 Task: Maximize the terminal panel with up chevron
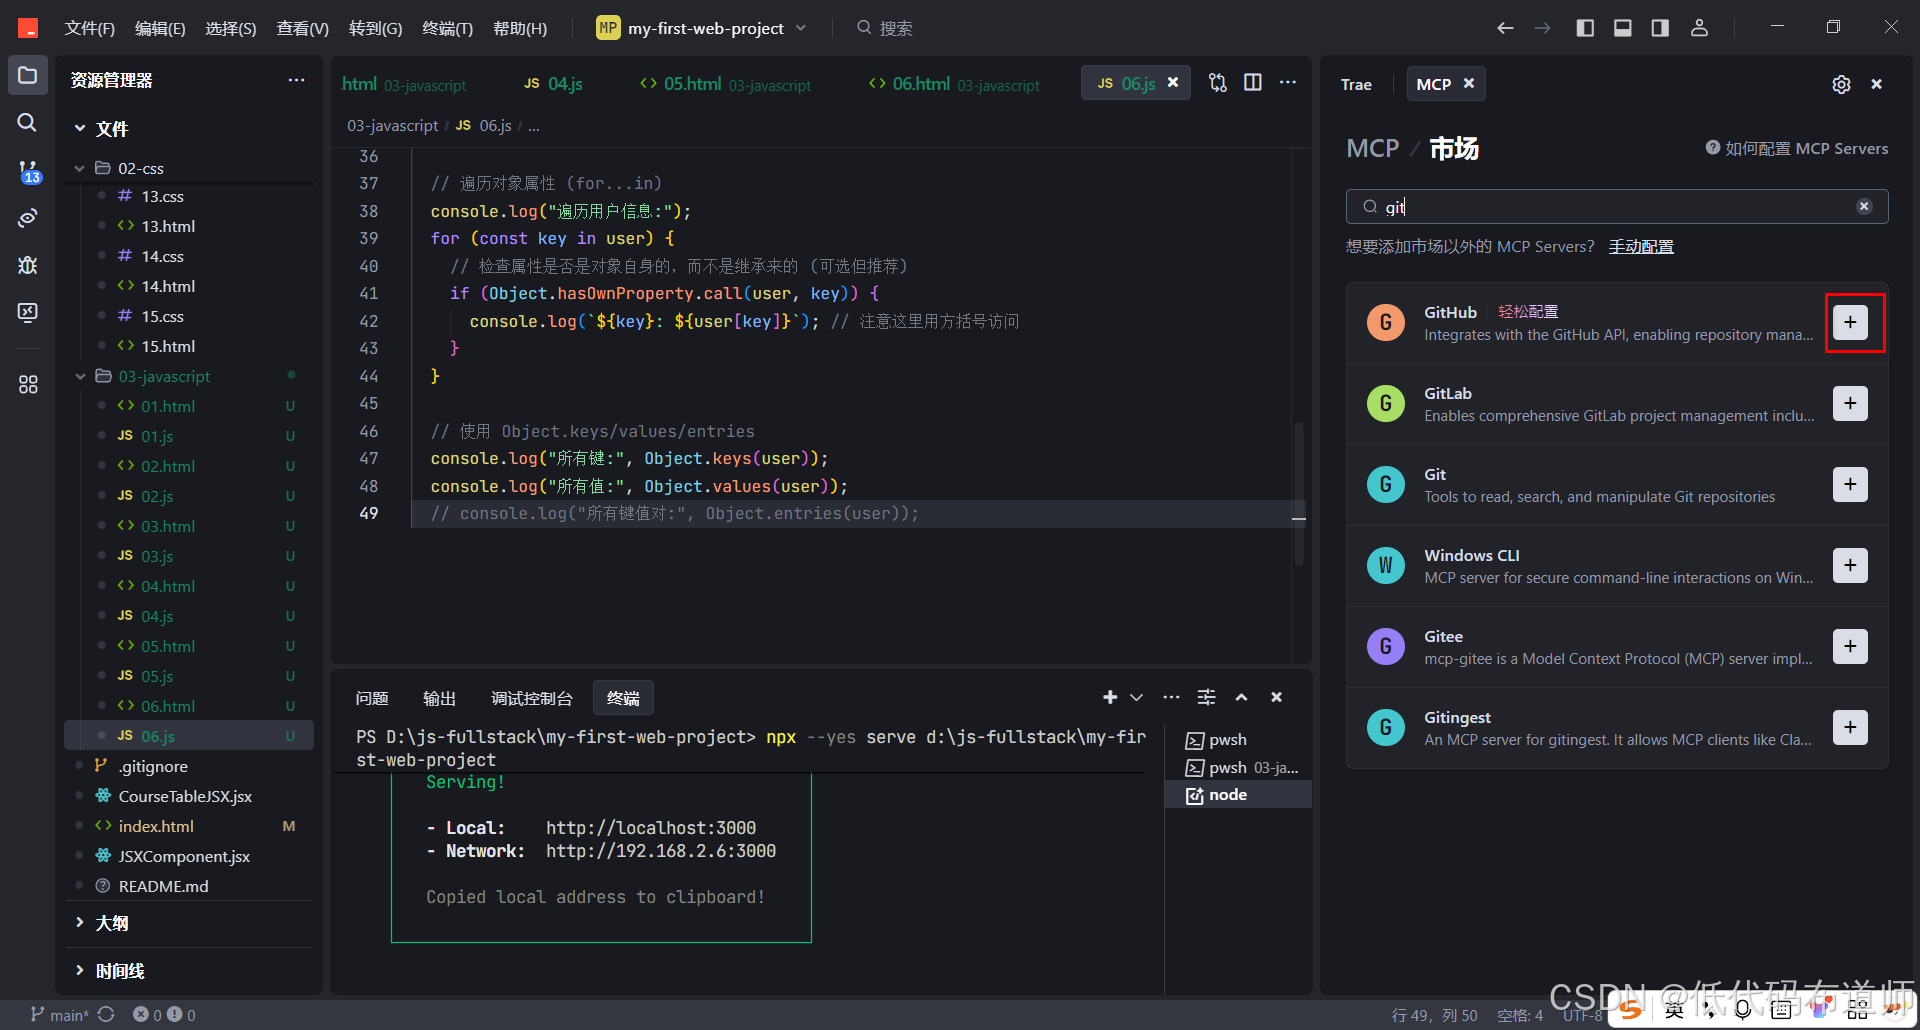[x=1241, y=698]
